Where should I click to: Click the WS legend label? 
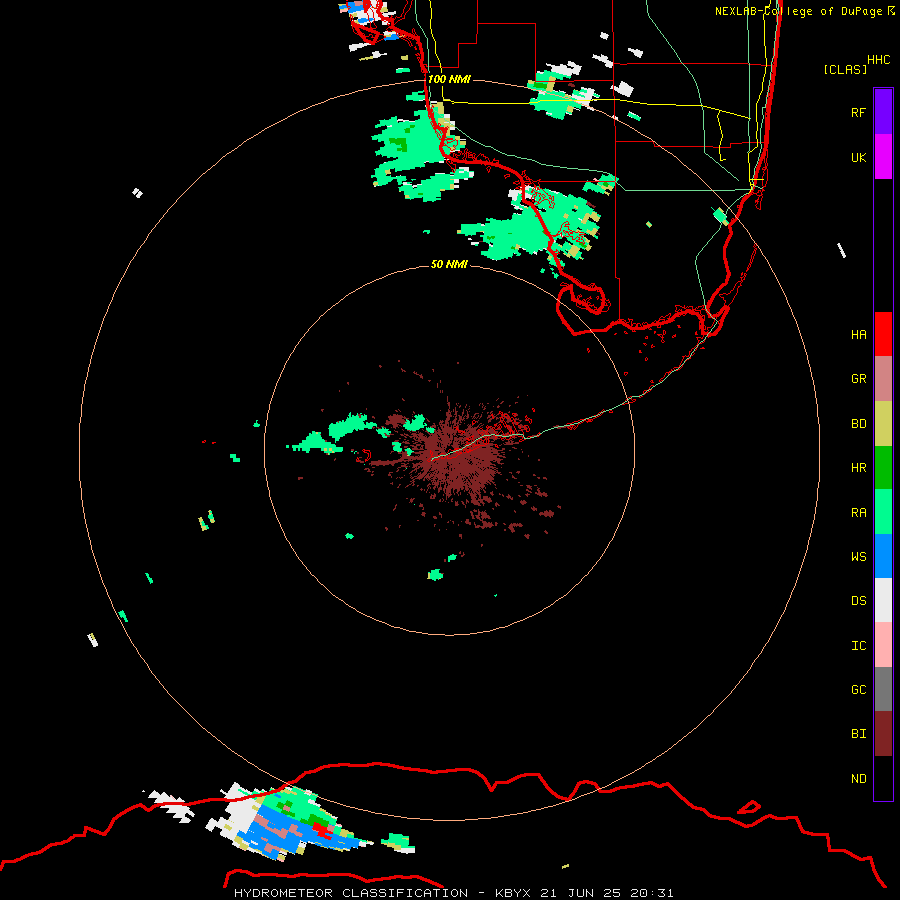(x=858, y=556)
